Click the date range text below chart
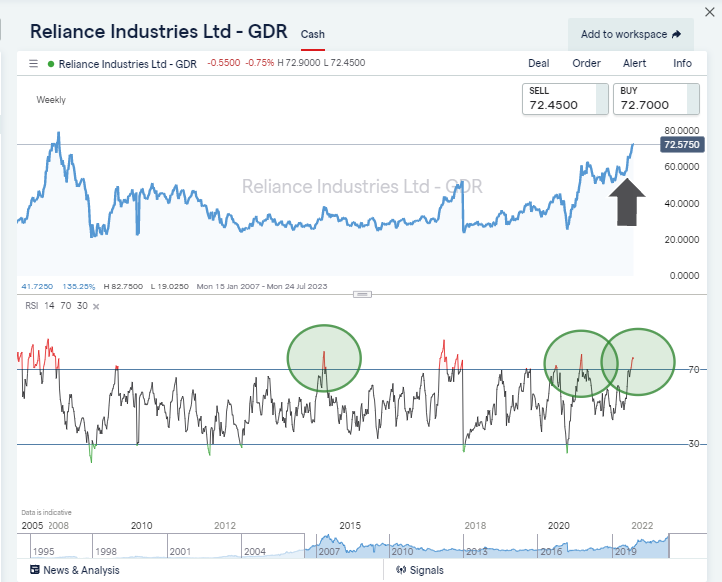The image size is (722, 582). (x=262, y=286)
